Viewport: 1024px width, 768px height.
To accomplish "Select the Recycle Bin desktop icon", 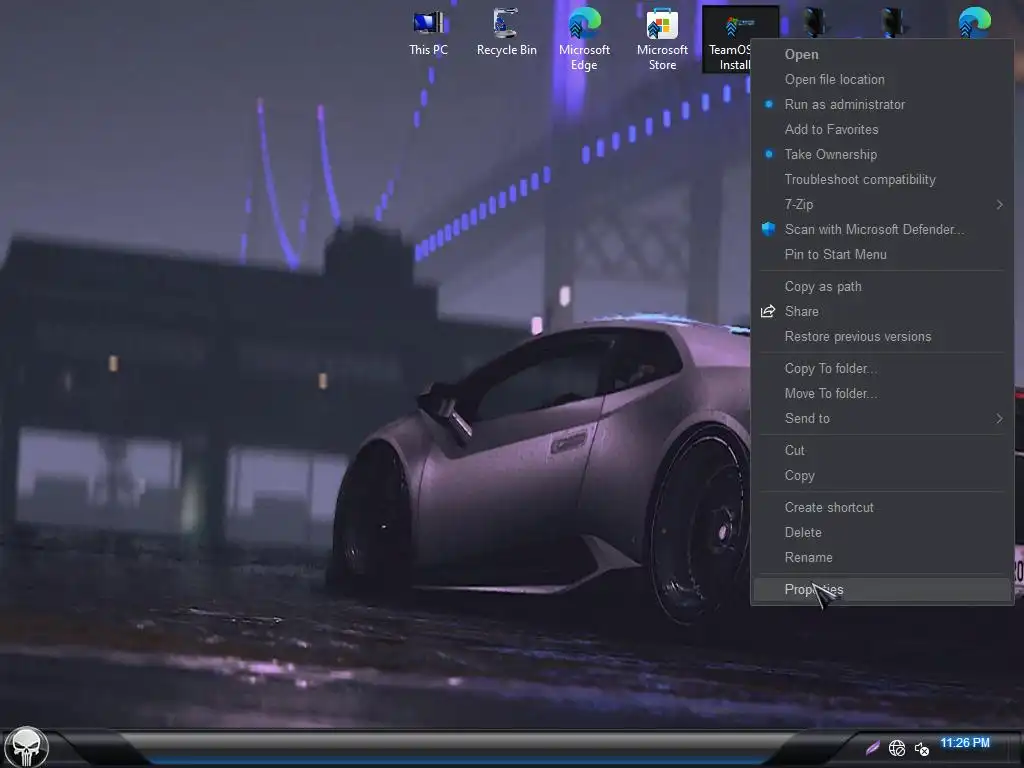I will coord(506,34).
